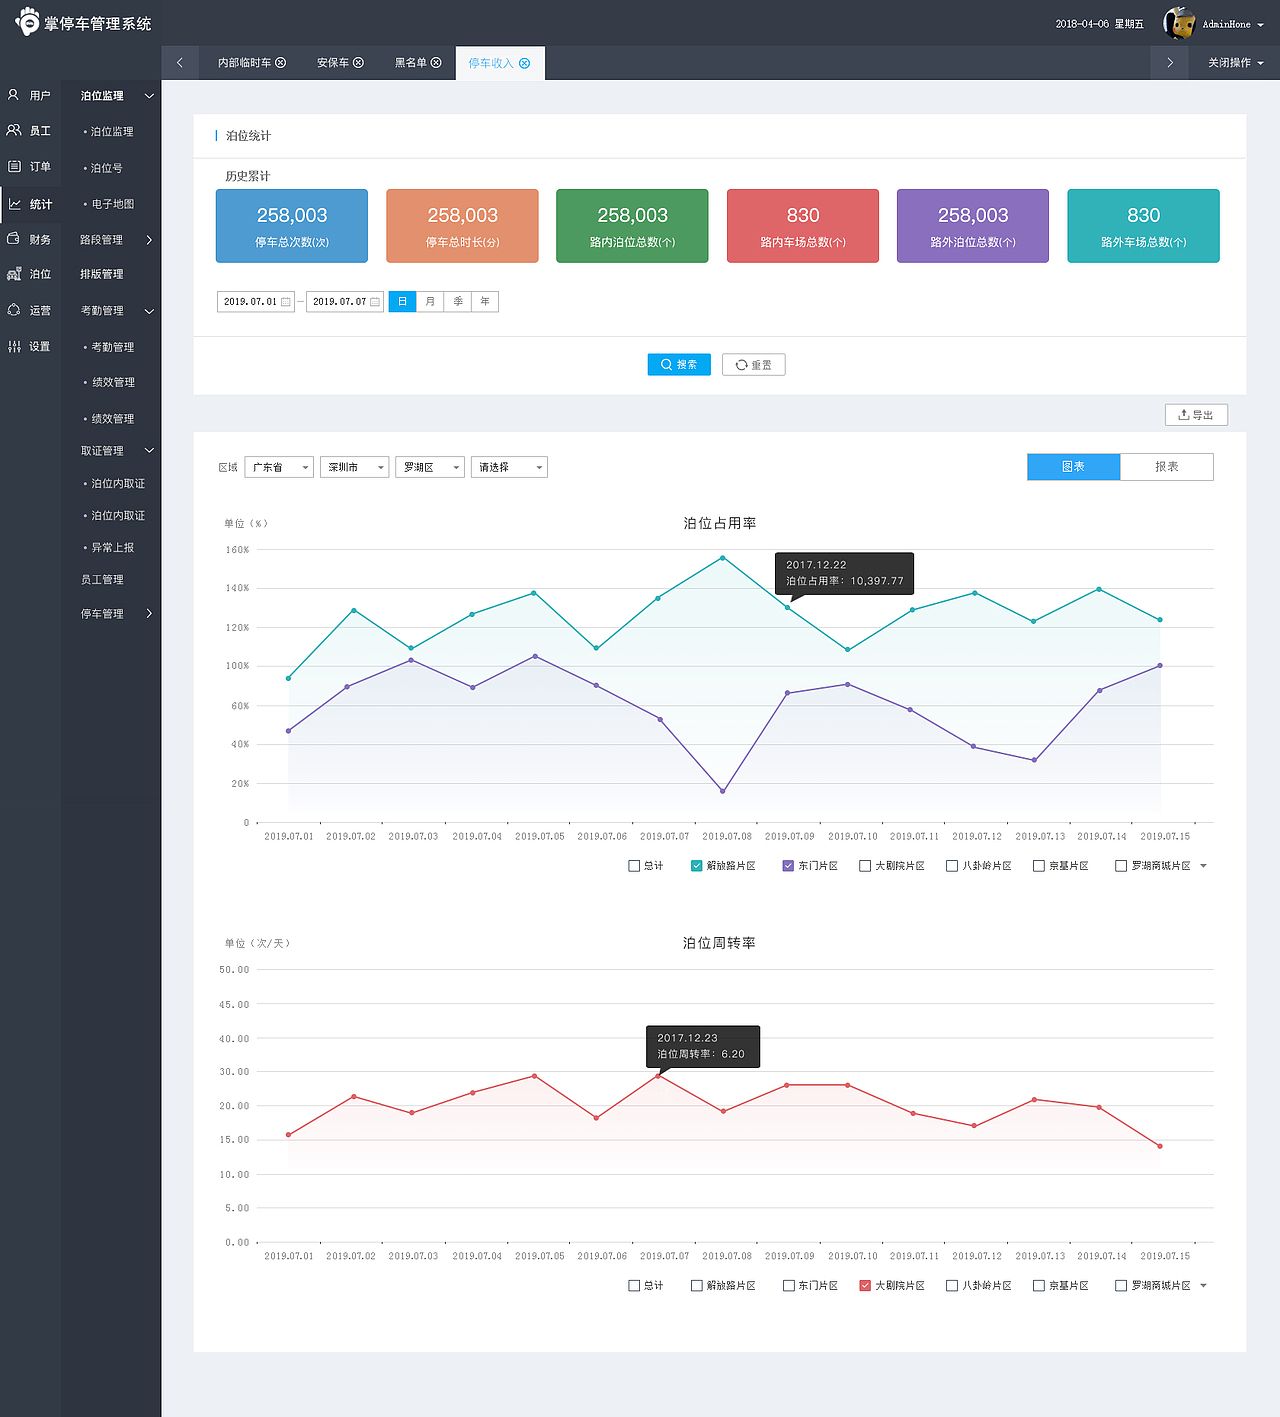Select the 月 month granularity tab
Image resolution: width=1280 pixels, height=1417 pixels.
430,302
